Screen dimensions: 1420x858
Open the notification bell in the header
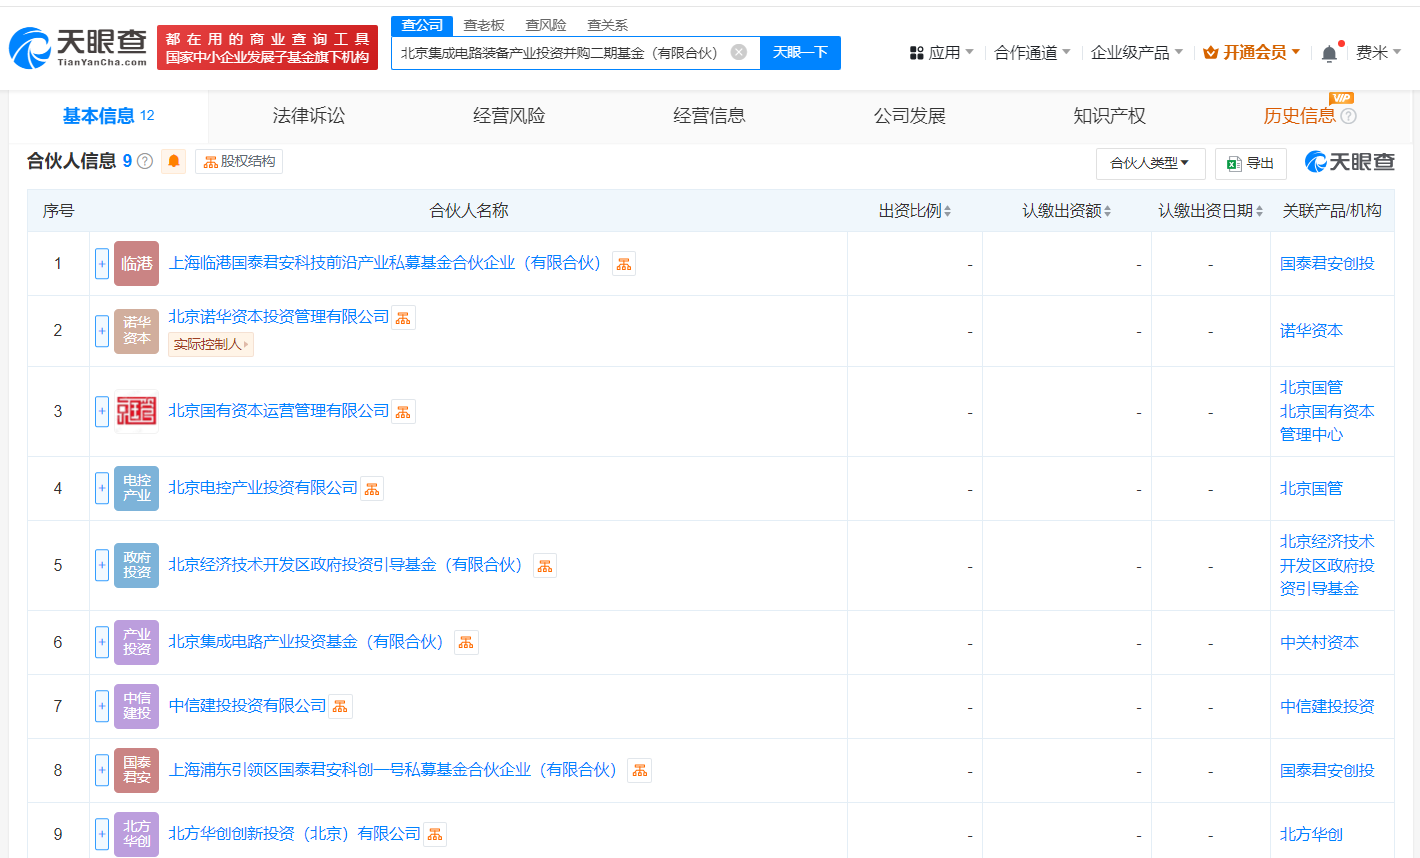[x=1329, y=53]
